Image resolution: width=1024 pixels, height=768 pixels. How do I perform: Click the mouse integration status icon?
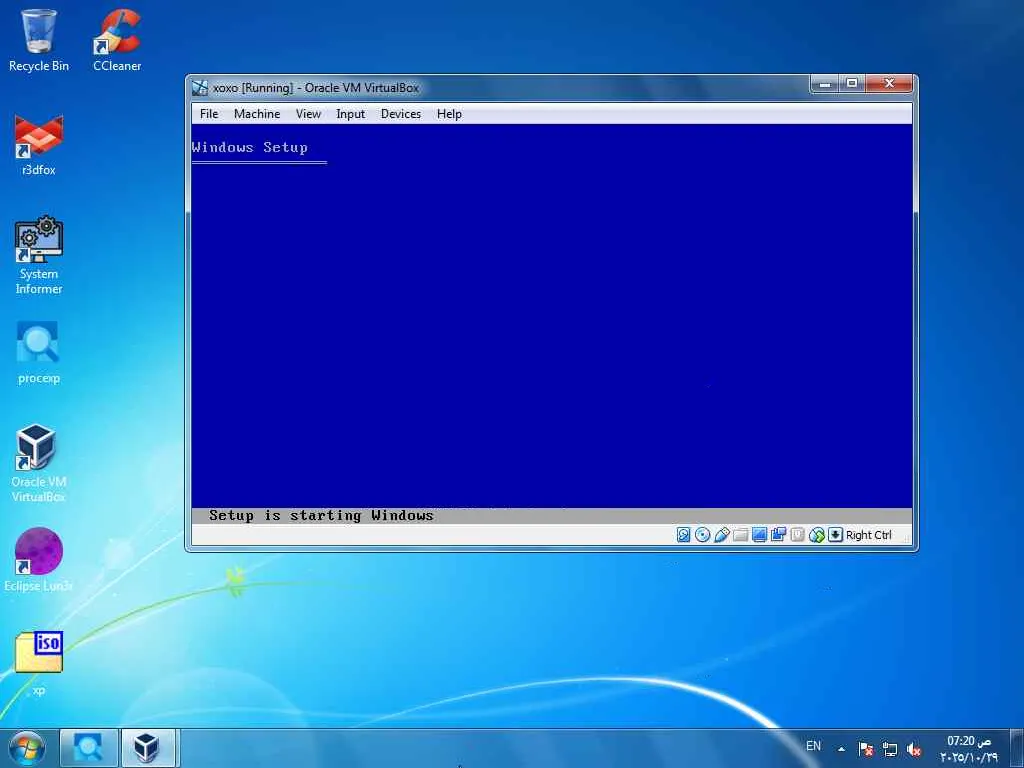(x=816, y=535)
